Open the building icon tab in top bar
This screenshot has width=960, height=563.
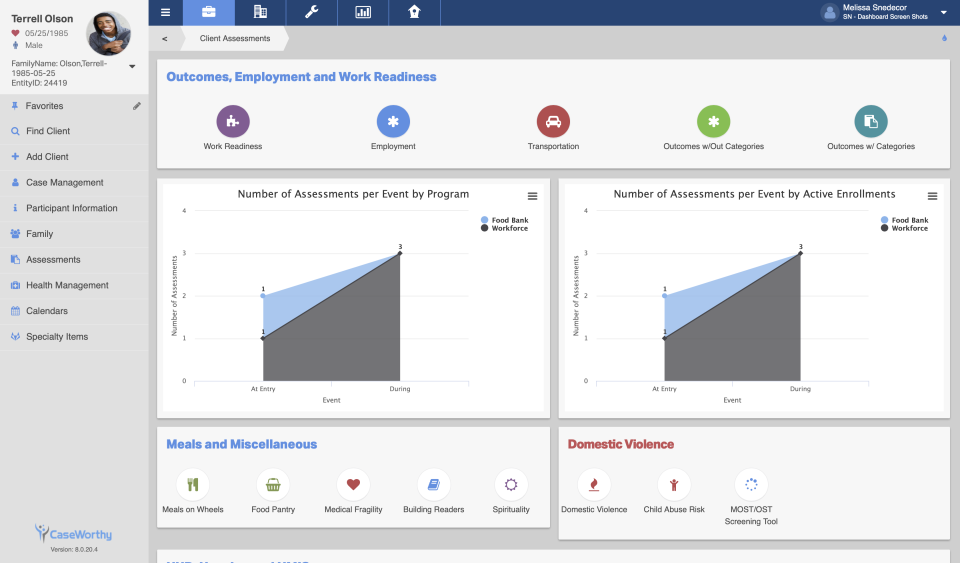260,12
